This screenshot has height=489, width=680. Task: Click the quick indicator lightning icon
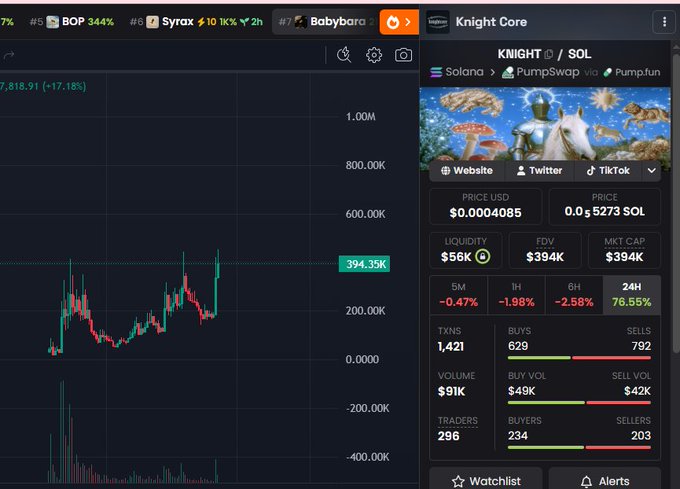coord(344,55)
